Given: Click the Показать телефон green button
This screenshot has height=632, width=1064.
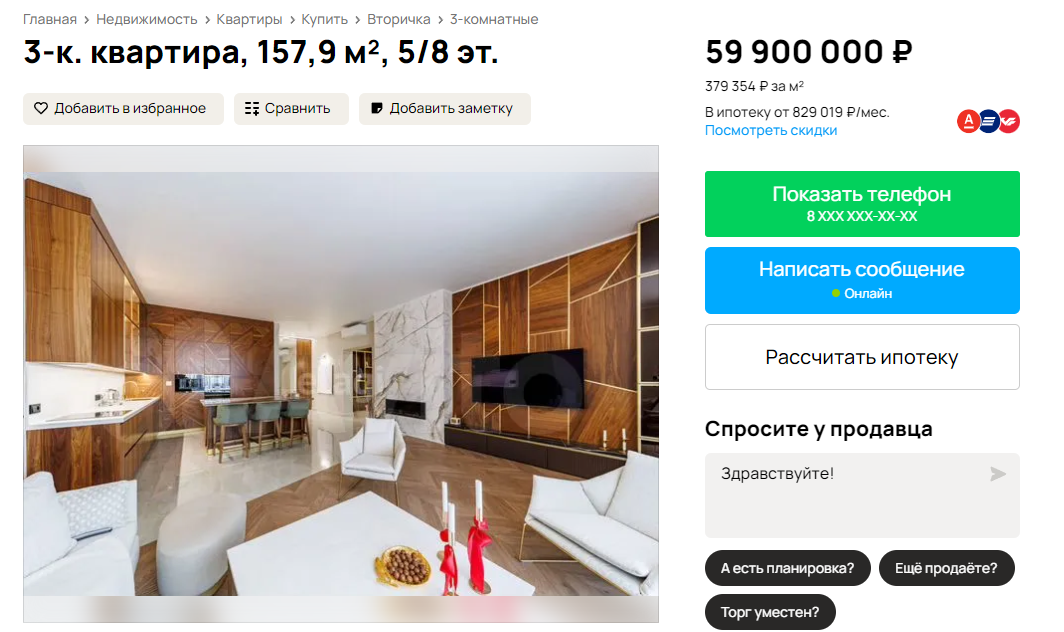Looking at the screenshot, I should pyautogui.click(x=862, y=204).
